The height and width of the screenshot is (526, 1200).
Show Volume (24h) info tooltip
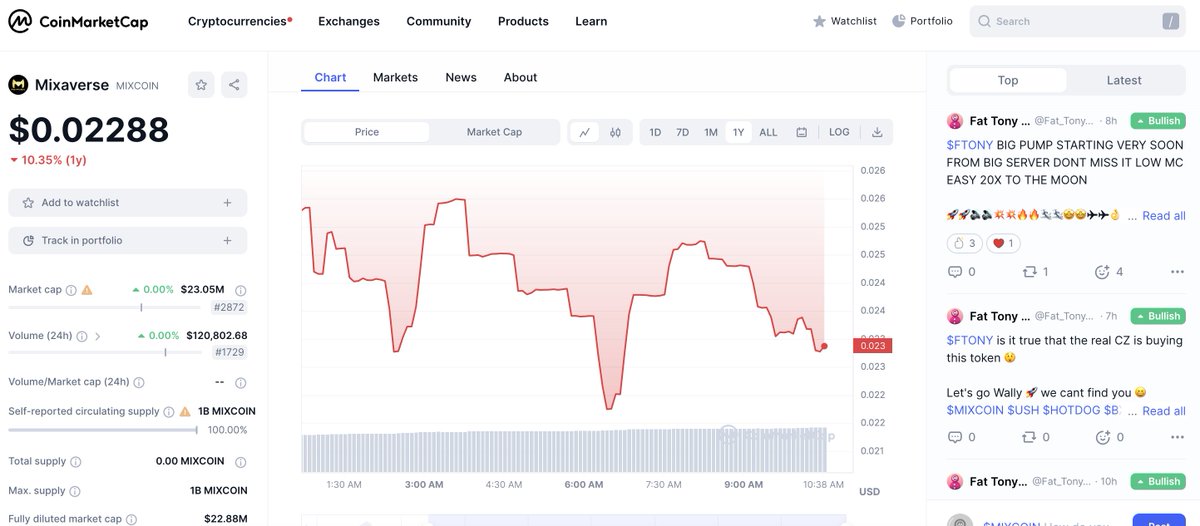click(82, 336)
